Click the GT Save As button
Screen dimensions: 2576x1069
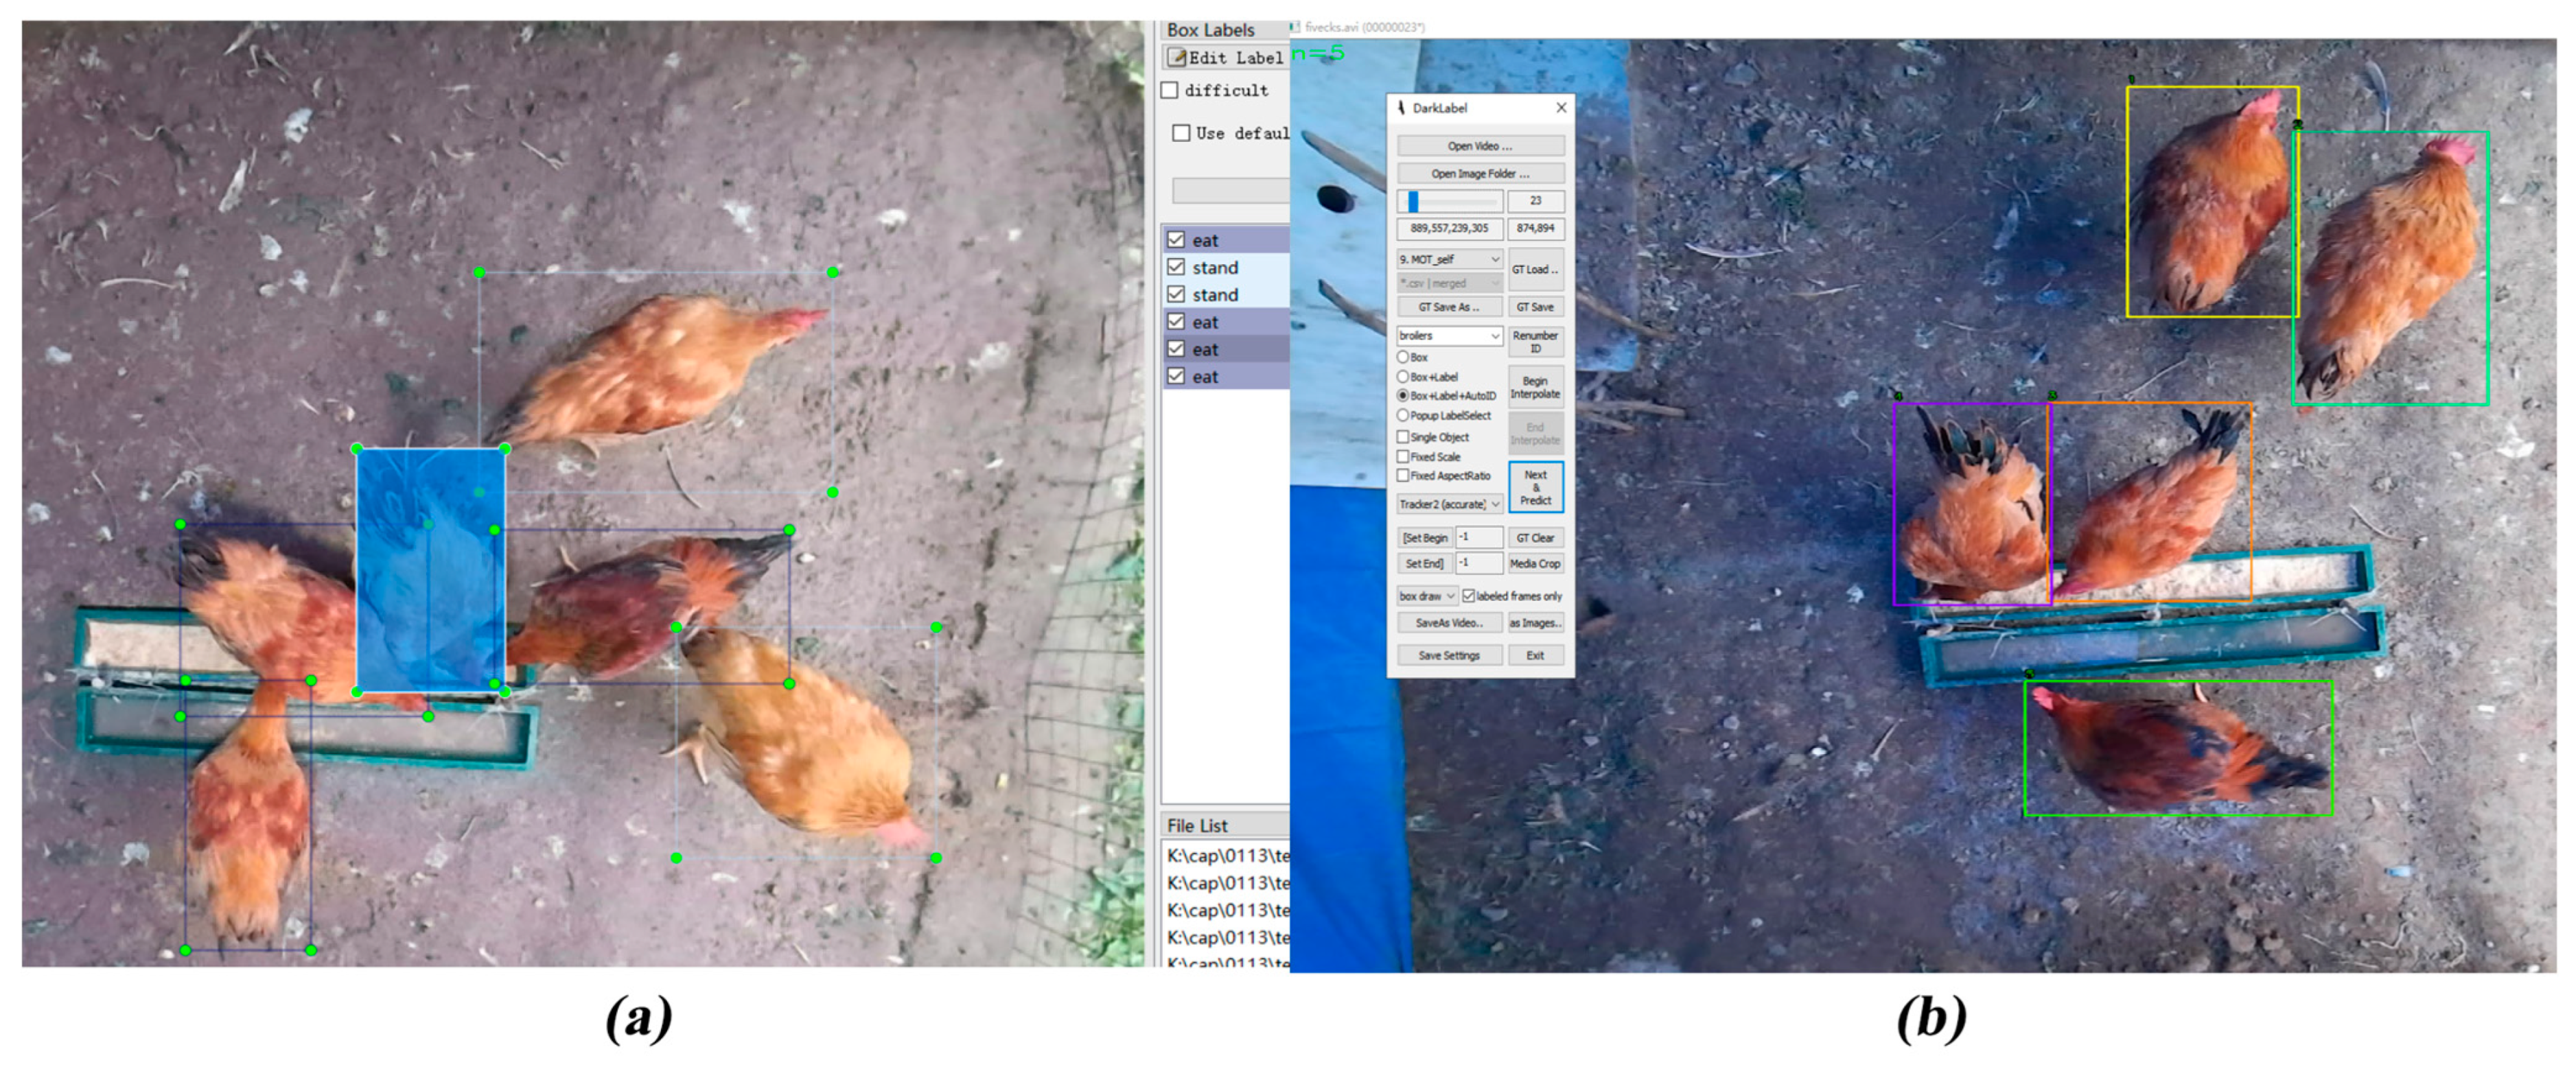click(x=1449, y=308)
